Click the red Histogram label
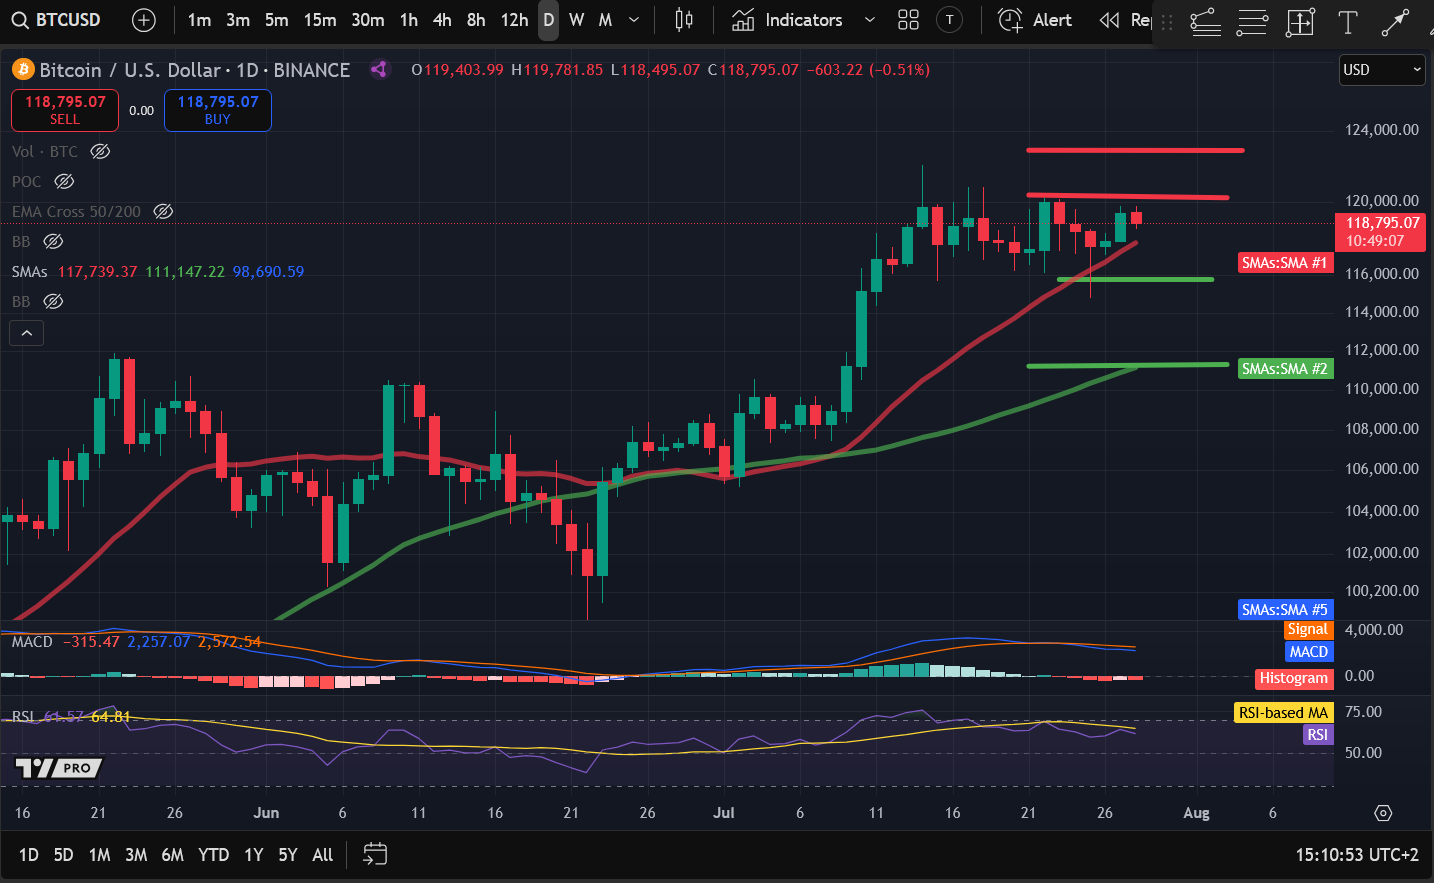This screenshot has width=1434, height=883. point(1294,678)
